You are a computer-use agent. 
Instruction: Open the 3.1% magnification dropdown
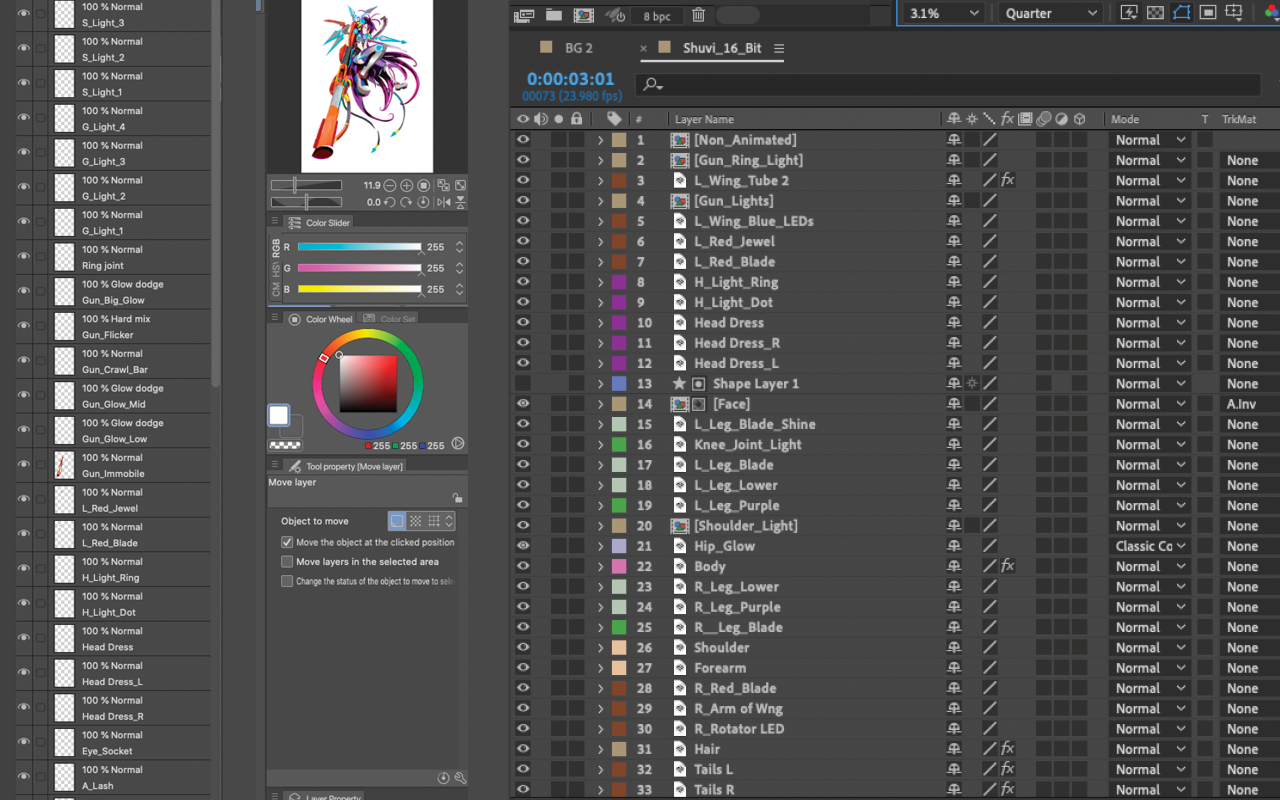pos(944,13)
